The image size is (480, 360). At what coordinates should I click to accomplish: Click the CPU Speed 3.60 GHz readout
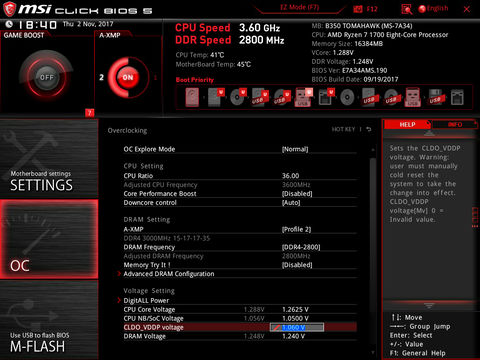click(x=228, y=28)
